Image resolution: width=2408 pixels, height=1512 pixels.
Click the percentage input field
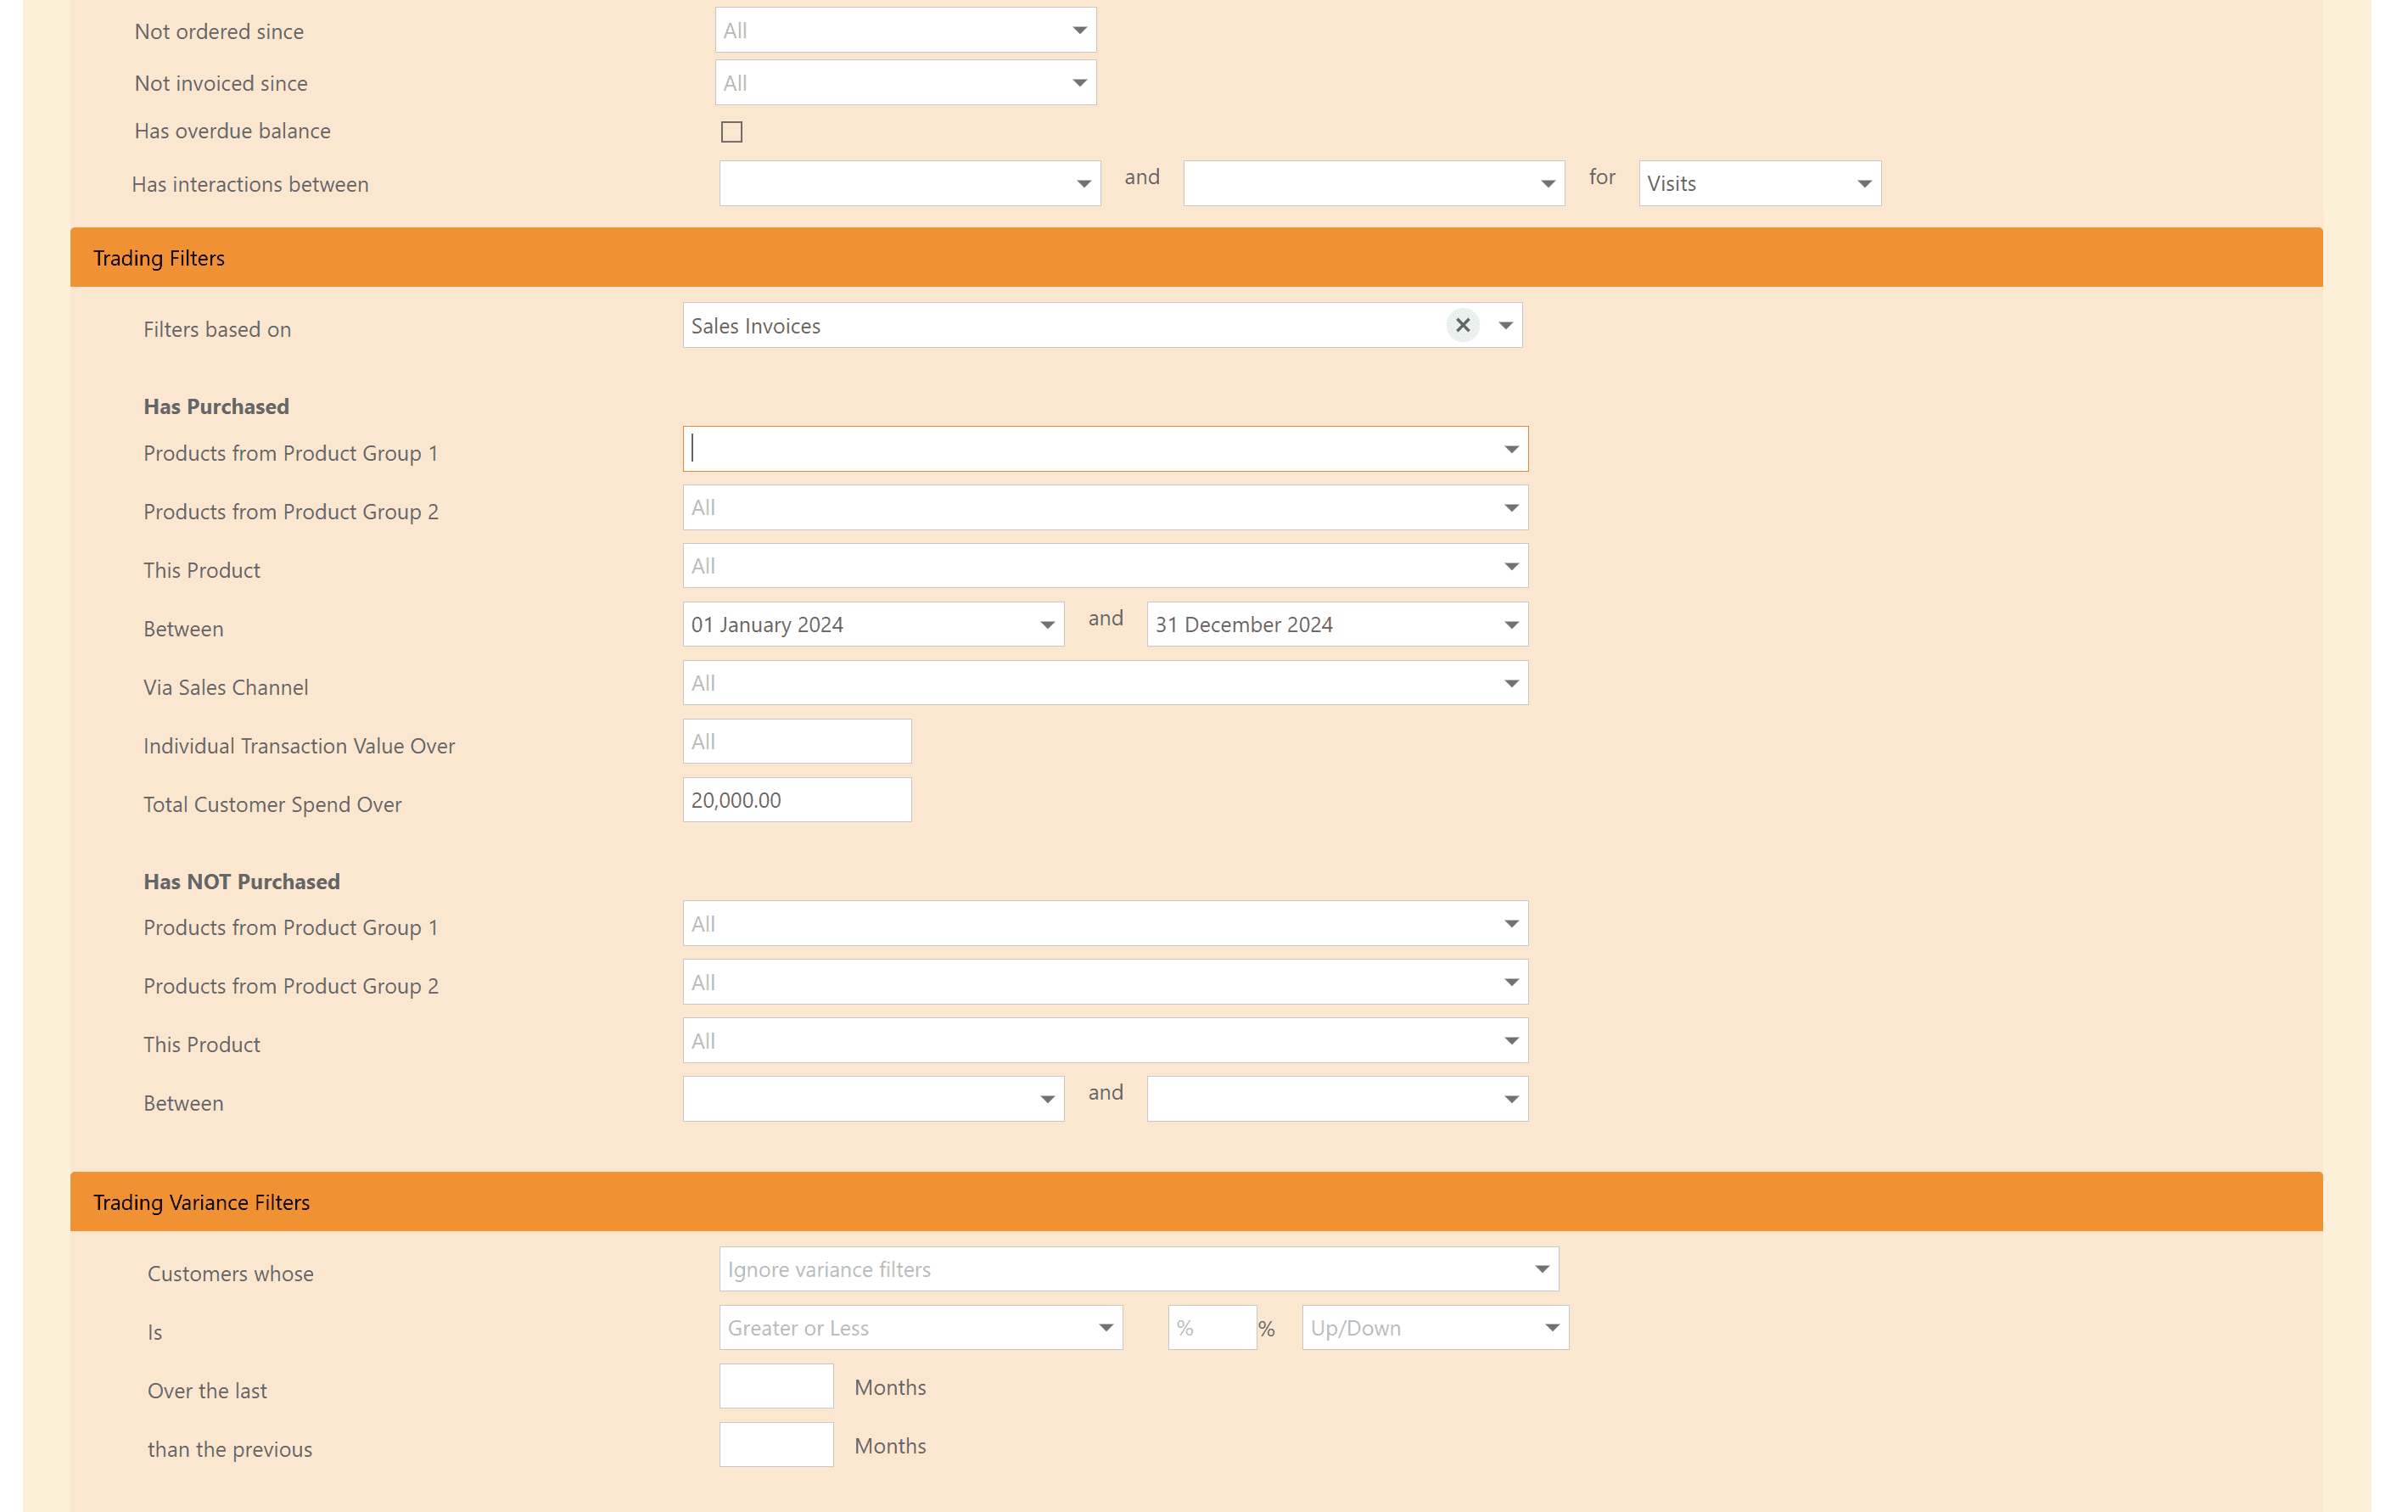click(x=1212, y=1328)
